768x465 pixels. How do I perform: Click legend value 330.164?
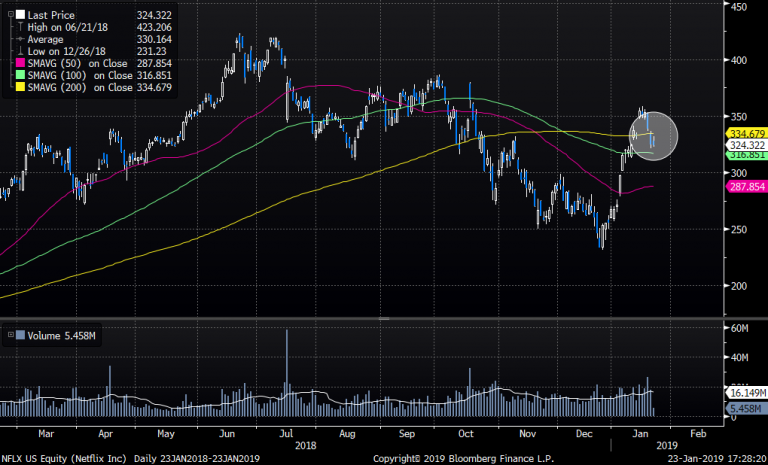pyautogui.click(x=154, y=39)
